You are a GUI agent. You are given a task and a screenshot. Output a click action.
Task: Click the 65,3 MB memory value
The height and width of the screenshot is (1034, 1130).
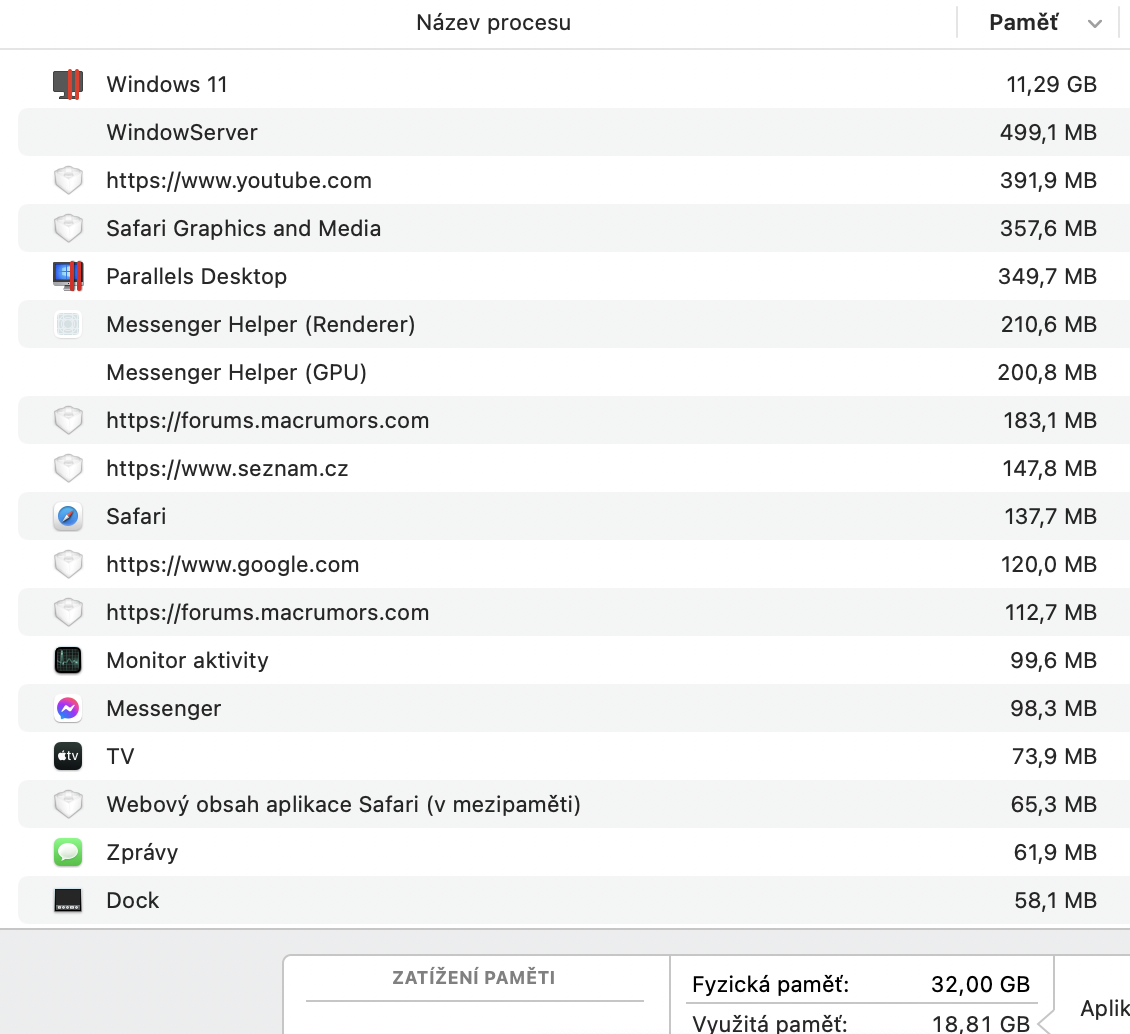click(1054, 804)
